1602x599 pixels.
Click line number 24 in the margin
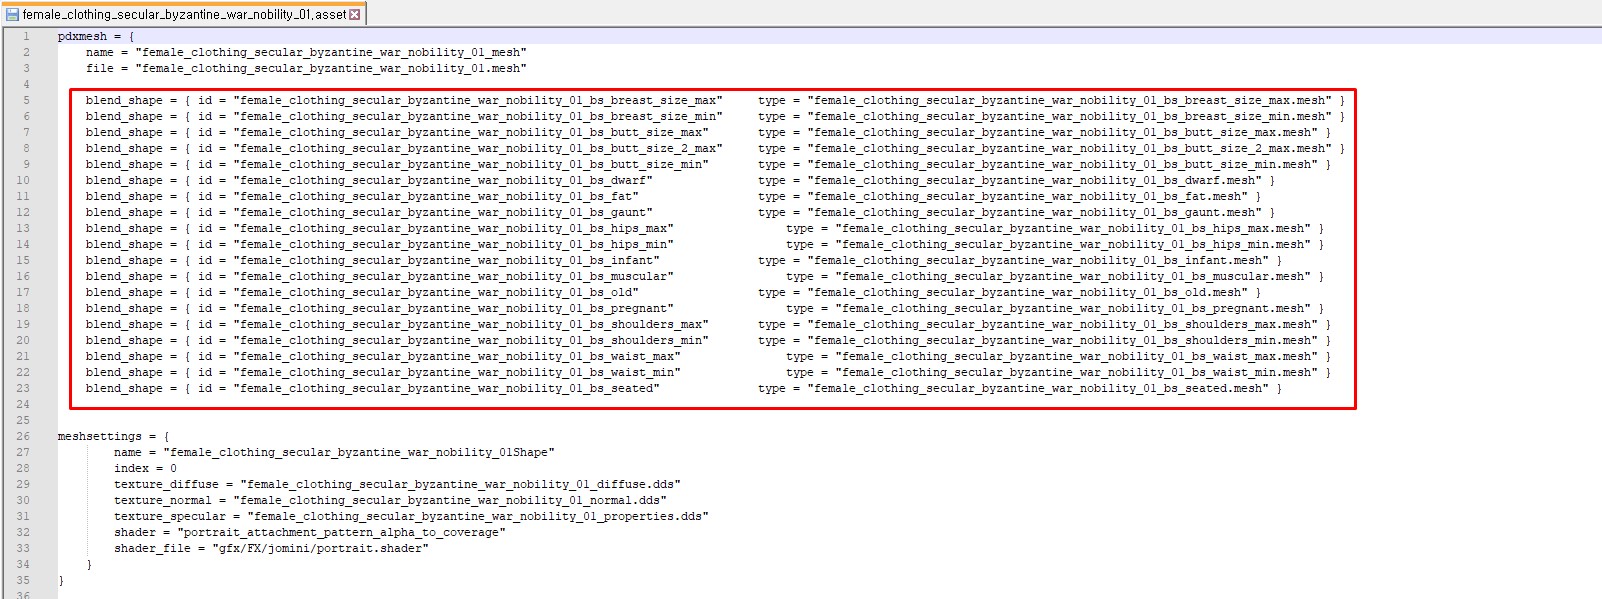click(x=23, y=404)
